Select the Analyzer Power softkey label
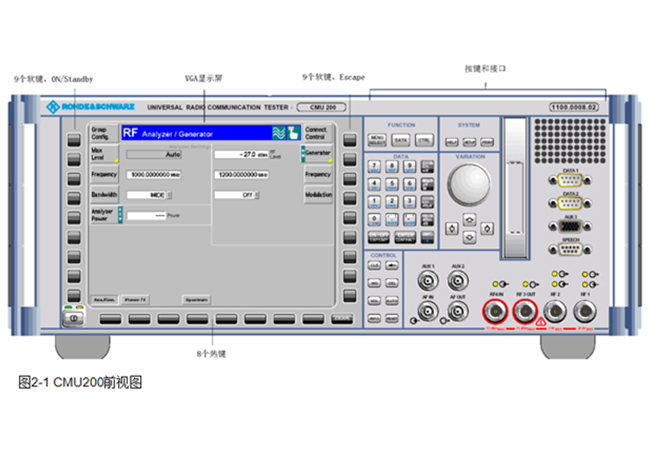This screenshot has height=450, width=650. coord(104,215)
